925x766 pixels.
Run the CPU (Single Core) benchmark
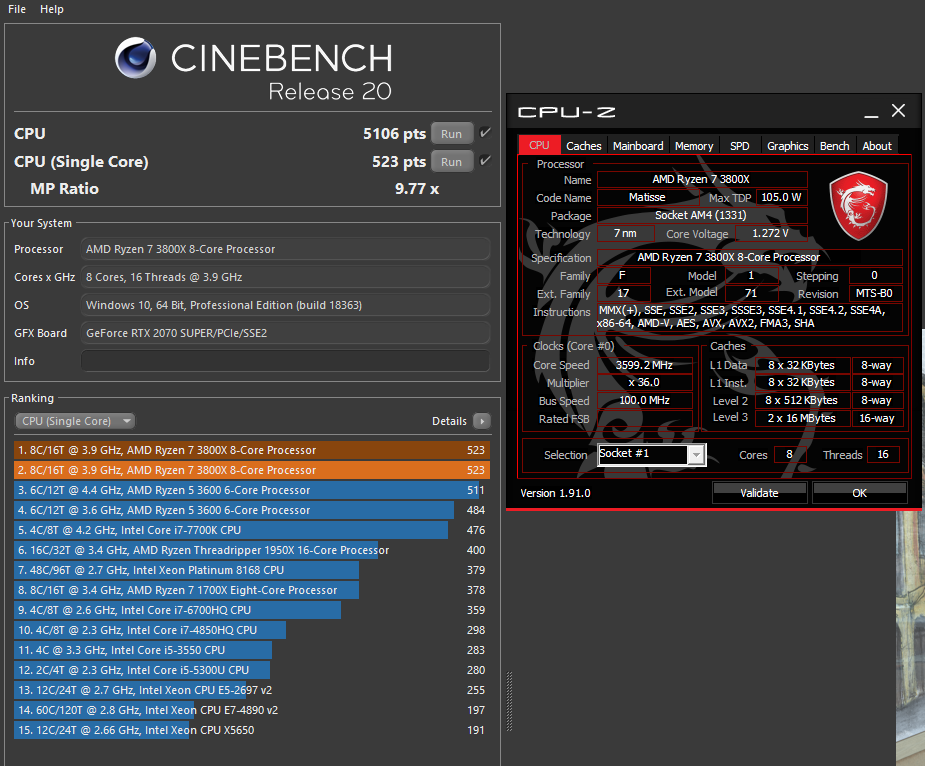point(452,162)
